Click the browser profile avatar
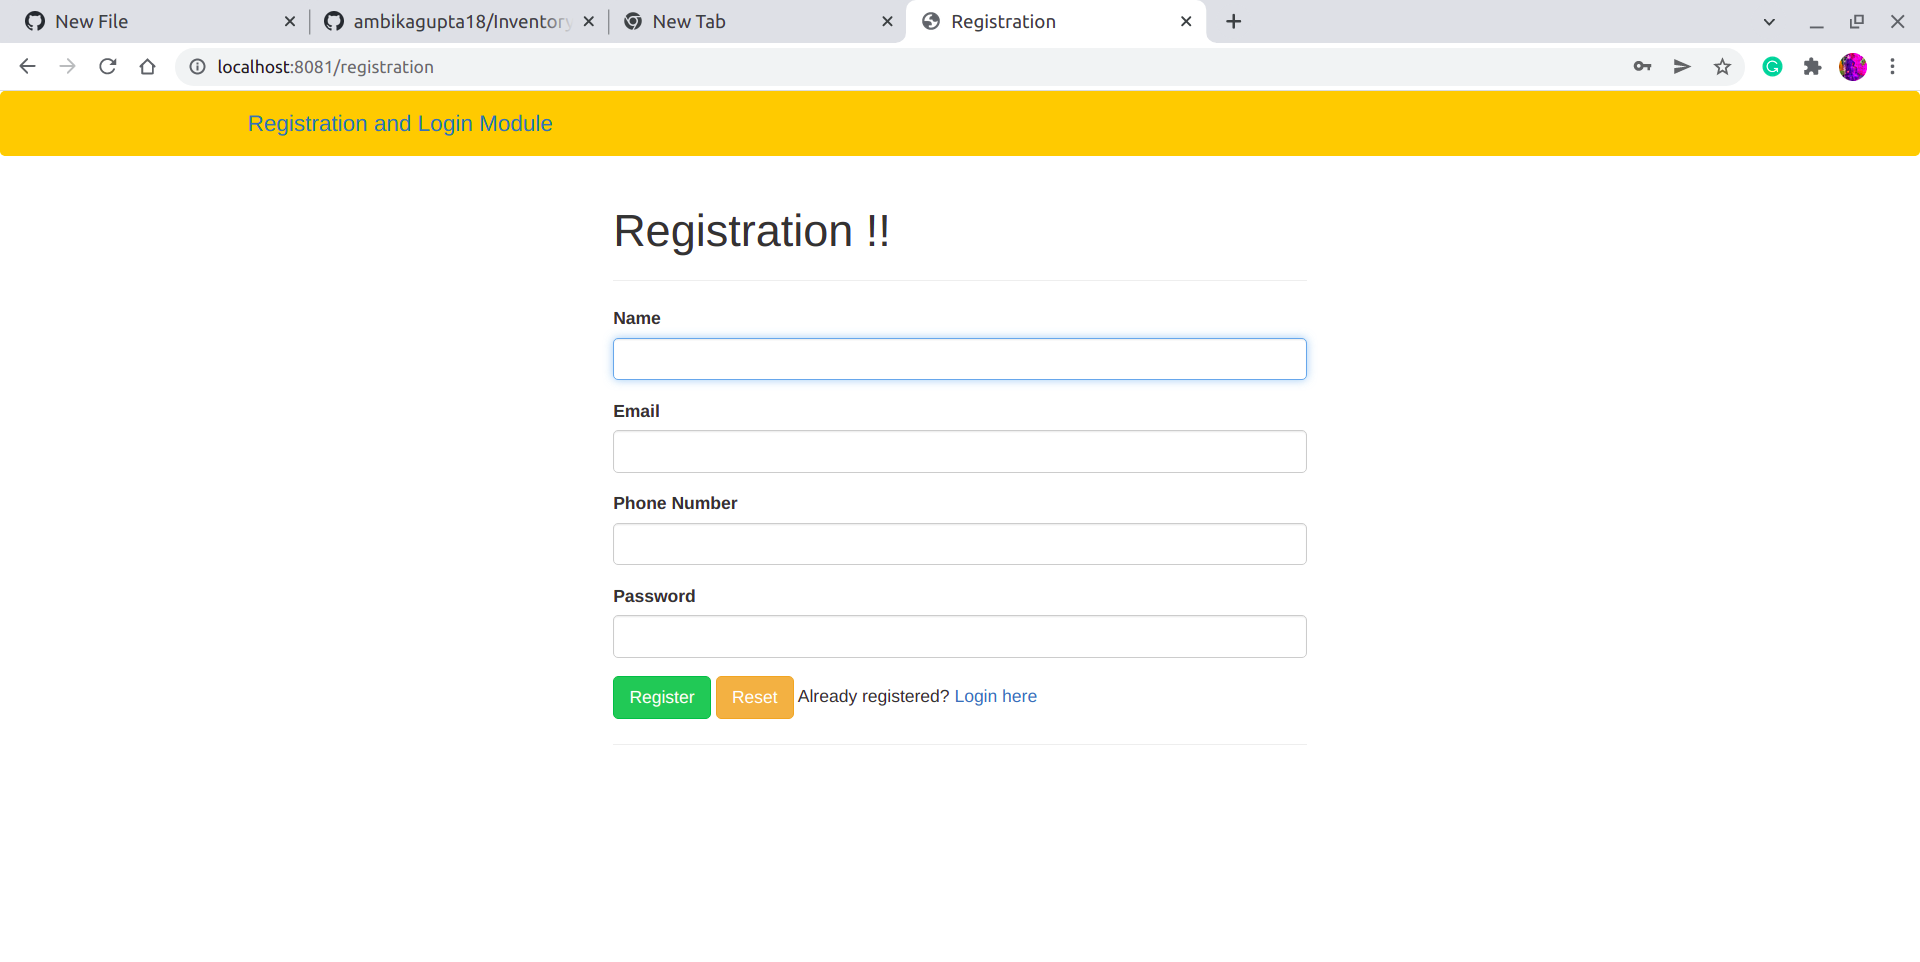The image size is (1920, 962). pyautogui.click(x=1853, y=66)
